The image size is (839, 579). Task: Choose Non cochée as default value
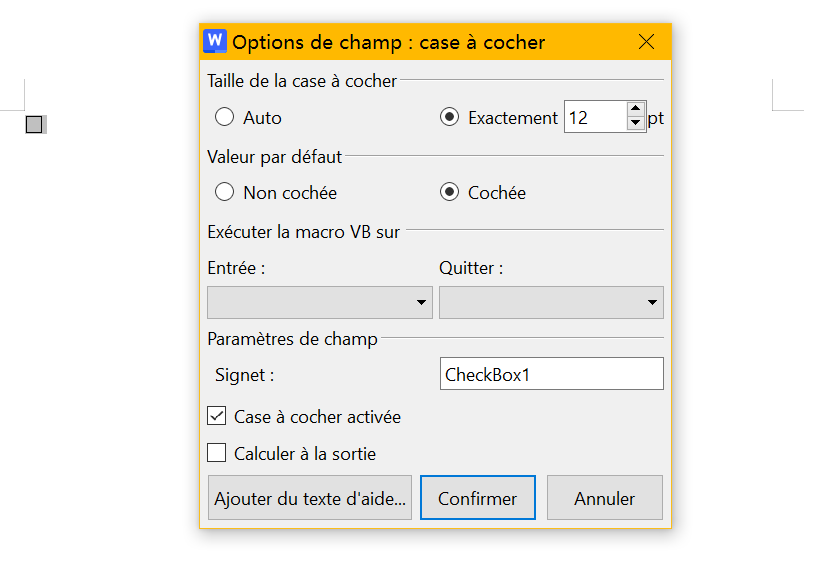point(224,192)
